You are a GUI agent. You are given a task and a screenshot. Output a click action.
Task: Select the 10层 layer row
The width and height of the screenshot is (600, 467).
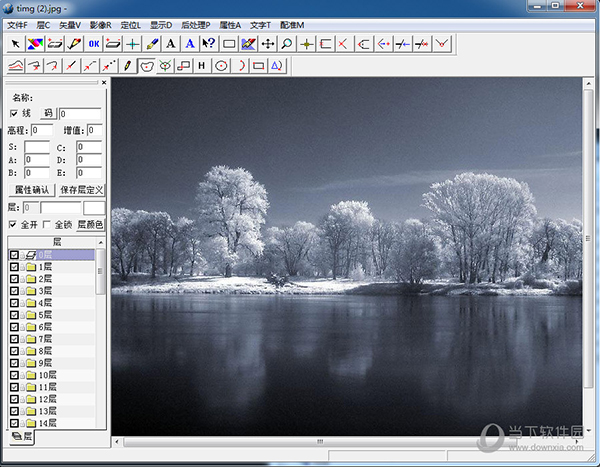(52, 375)
